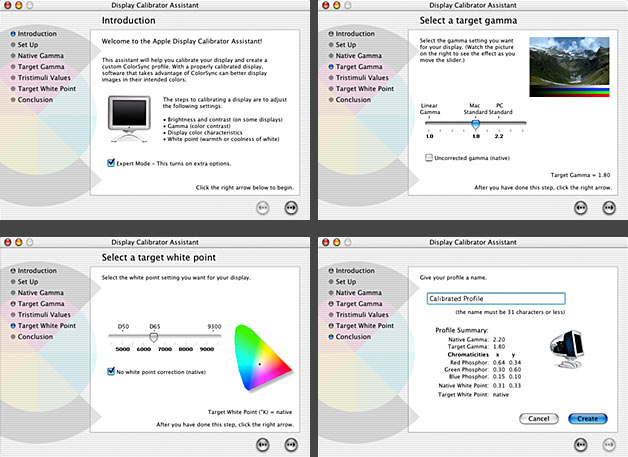The width and height of the screenshot is (628, 457).
Task: Enable the Uncorrected gamma (native) checkbox
Action: click(429, 157)
